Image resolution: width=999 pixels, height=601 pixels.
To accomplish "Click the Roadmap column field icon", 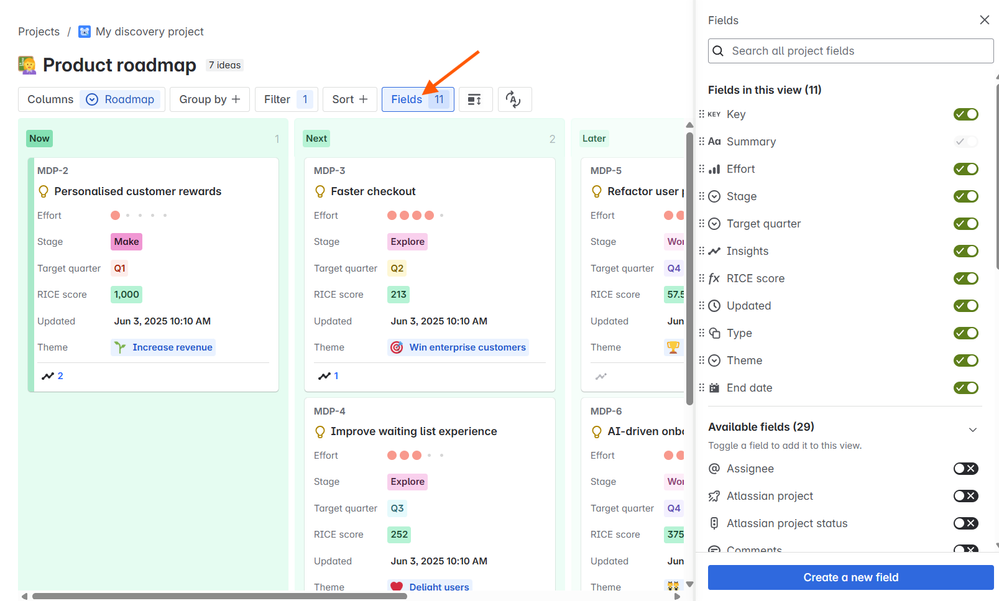I will point(92,99).
